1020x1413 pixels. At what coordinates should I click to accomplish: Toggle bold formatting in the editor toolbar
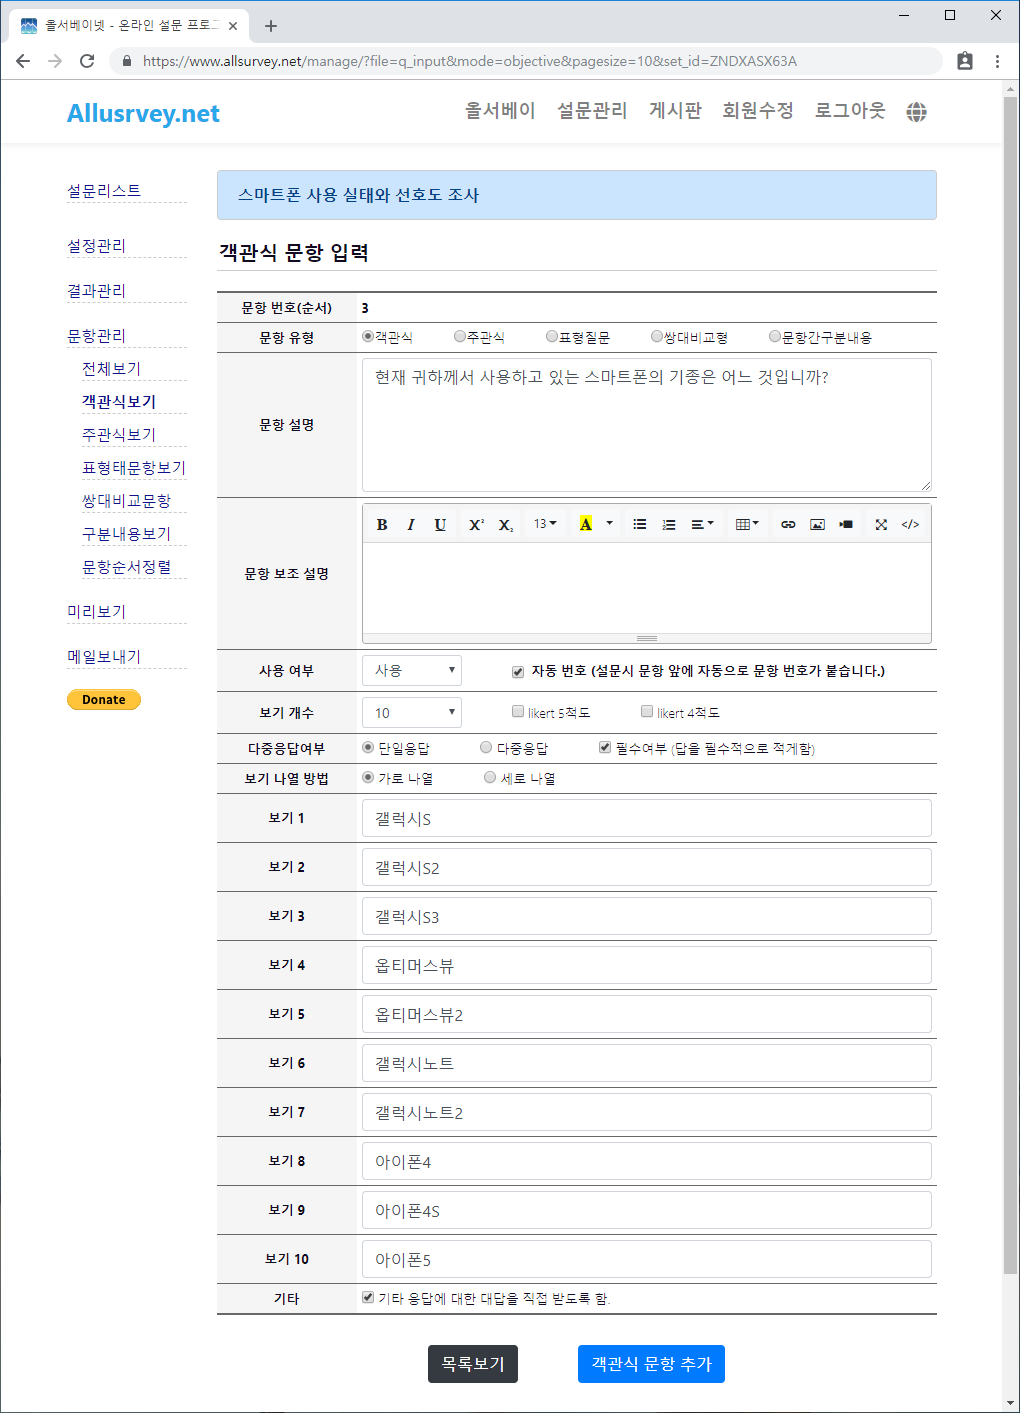[382, 524]
